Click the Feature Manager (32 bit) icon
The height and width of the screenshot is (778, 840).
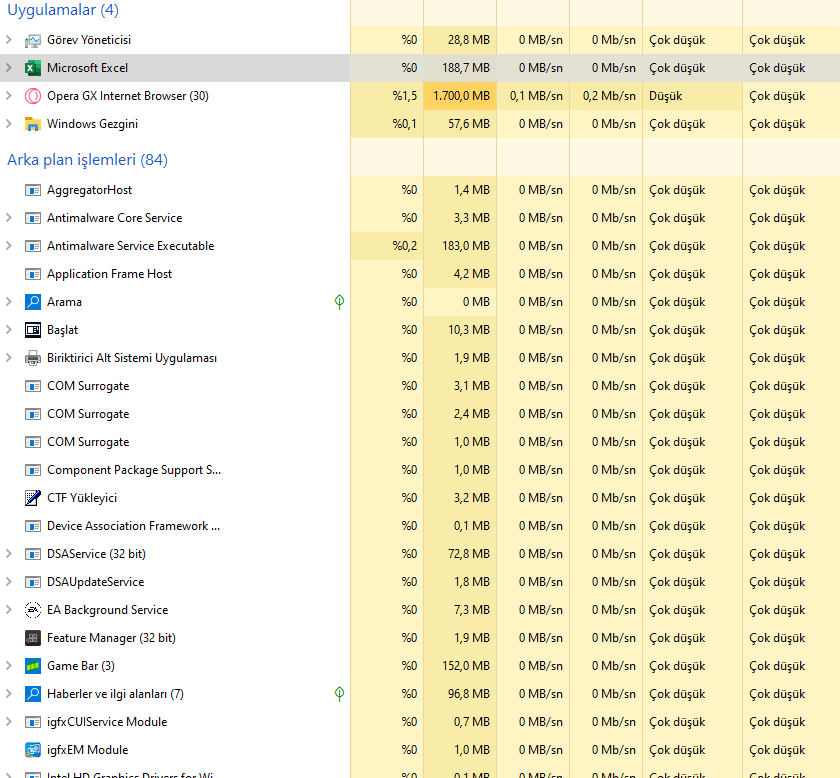coord(33,638)
